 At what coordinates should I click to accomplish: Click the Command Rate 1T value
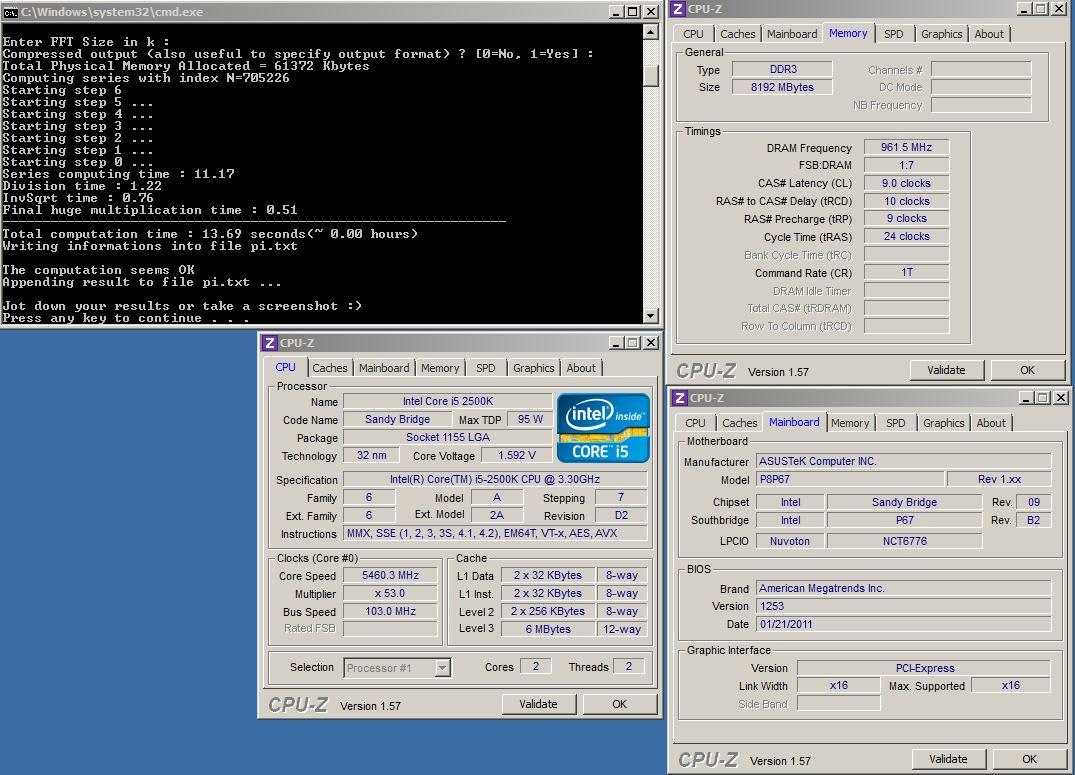906,272
